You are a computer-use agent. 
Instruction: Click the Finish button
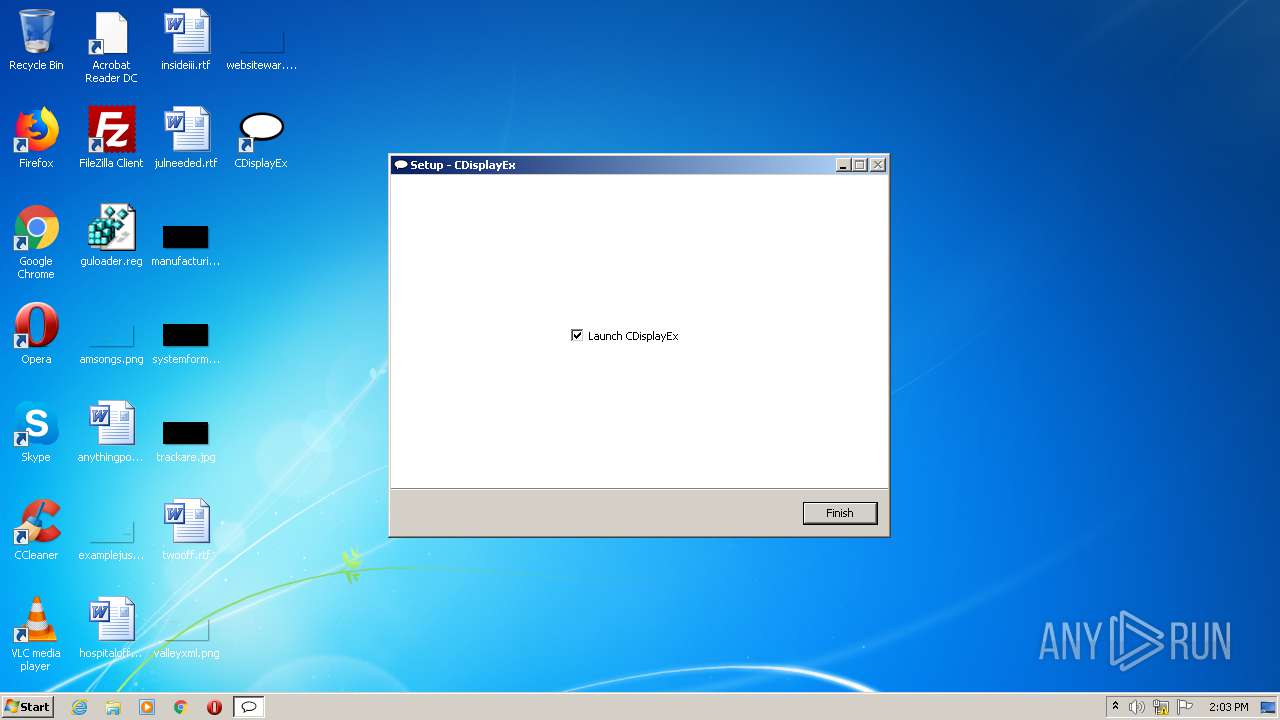840,513
